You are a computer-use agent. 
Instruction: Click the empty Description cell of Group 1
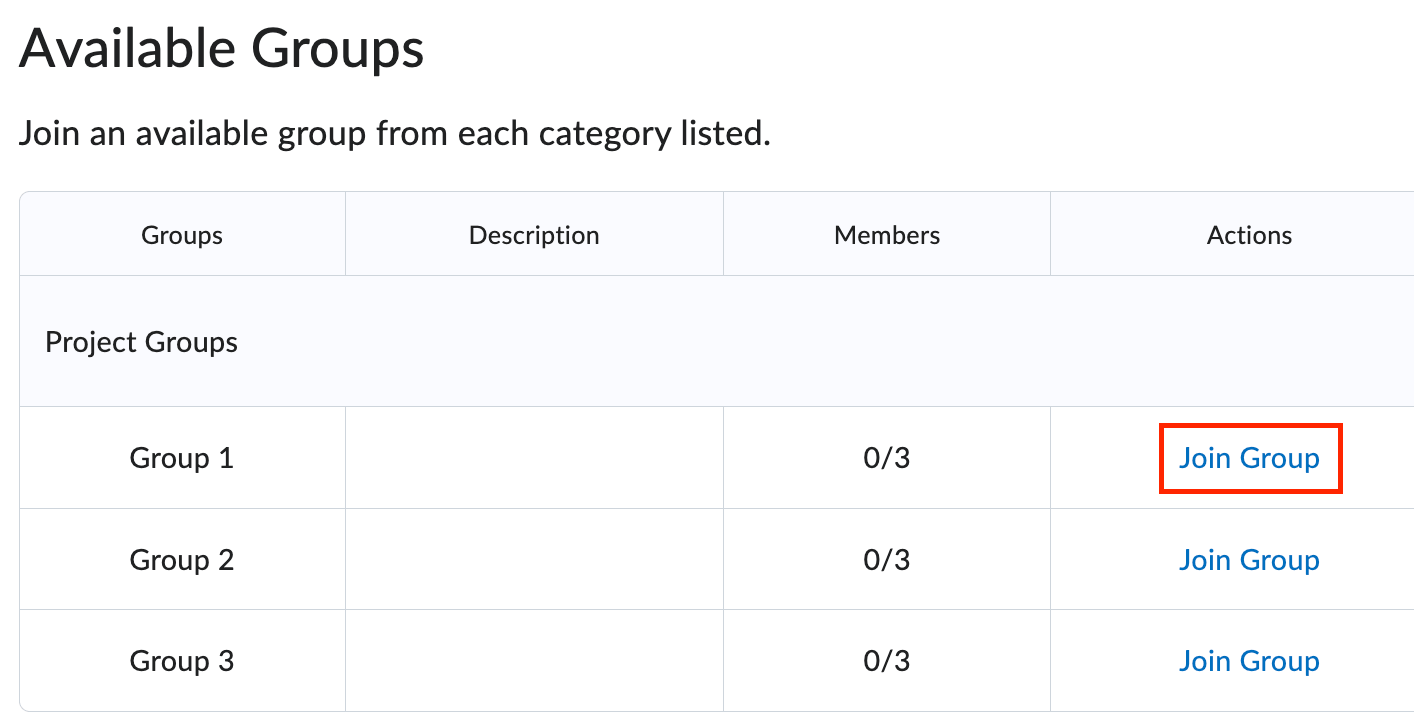coord(534,458)
